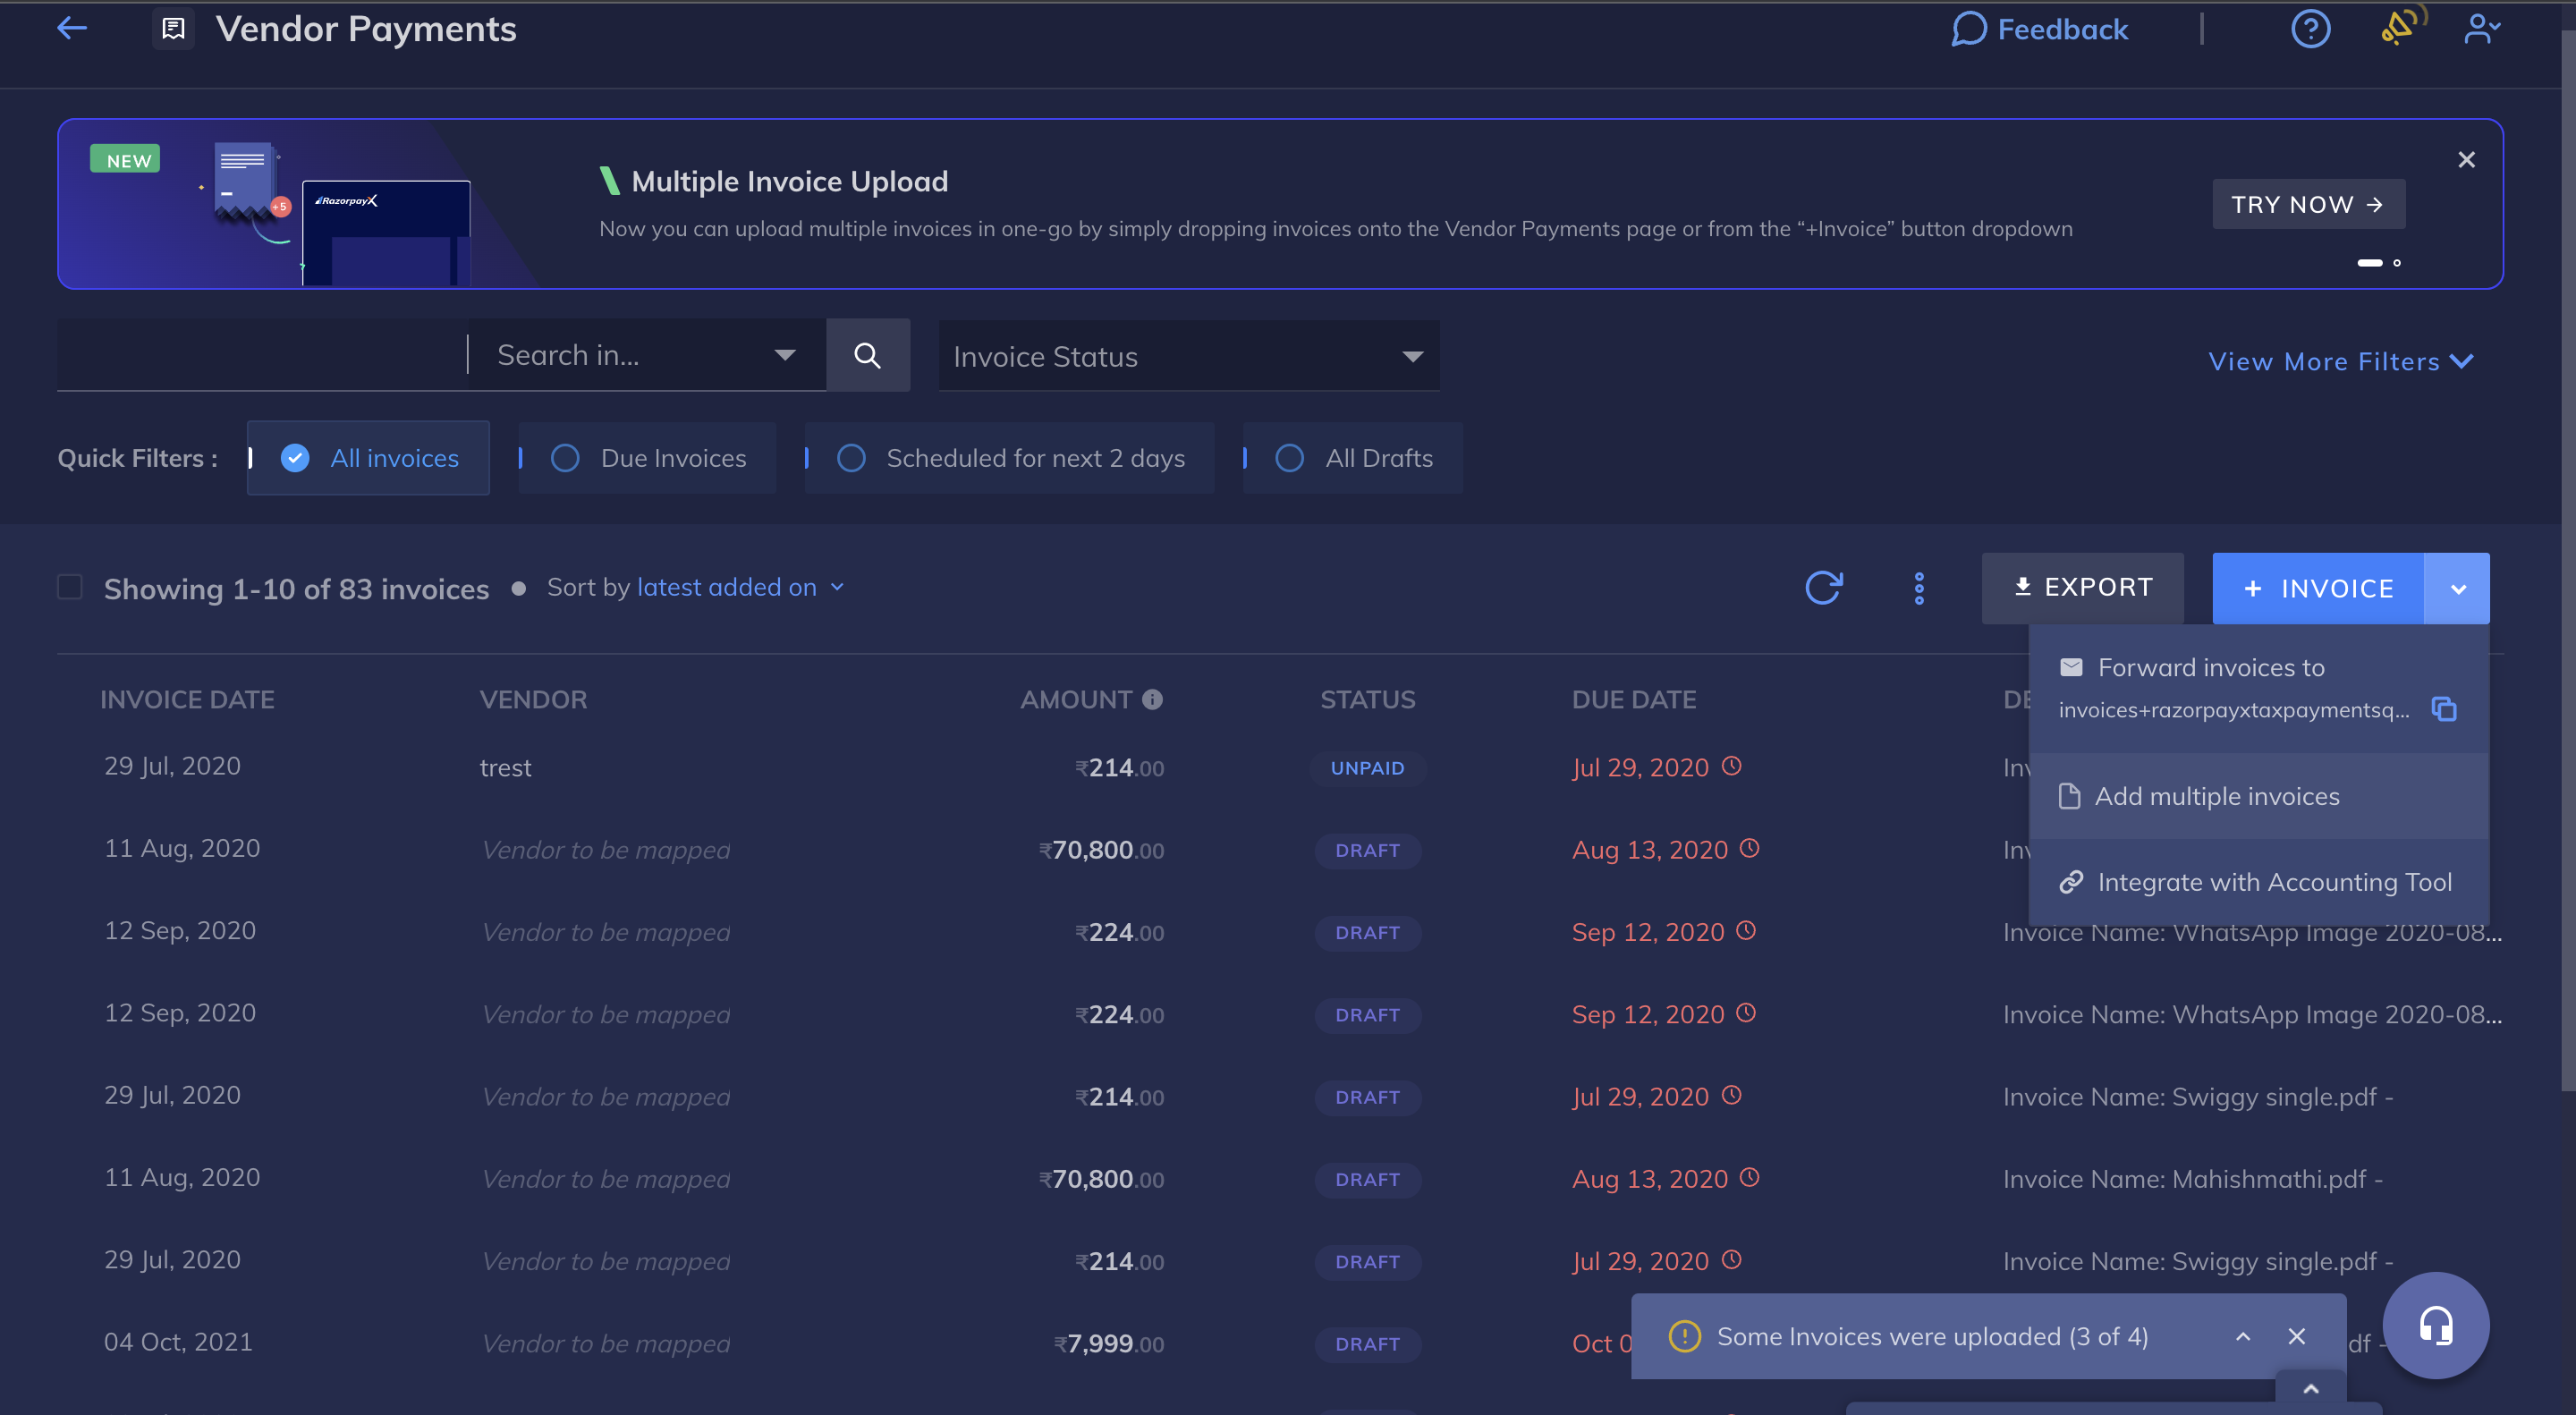Click the Mahishmathi.pdf invoice description
2576x1415 pixels.
[2192, 1179]
